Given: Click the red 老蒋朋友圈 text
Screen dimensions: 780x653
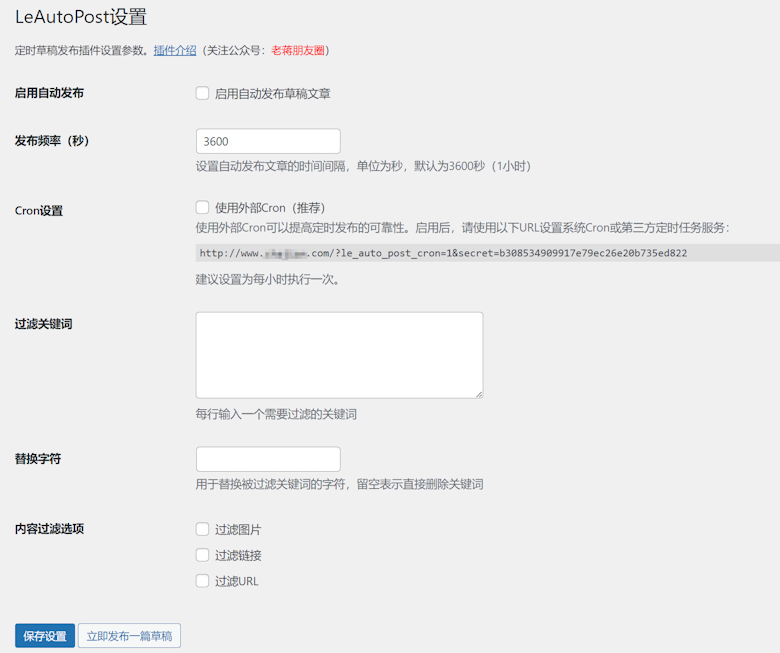Looking at the screenshot, I should pos(297,50).
